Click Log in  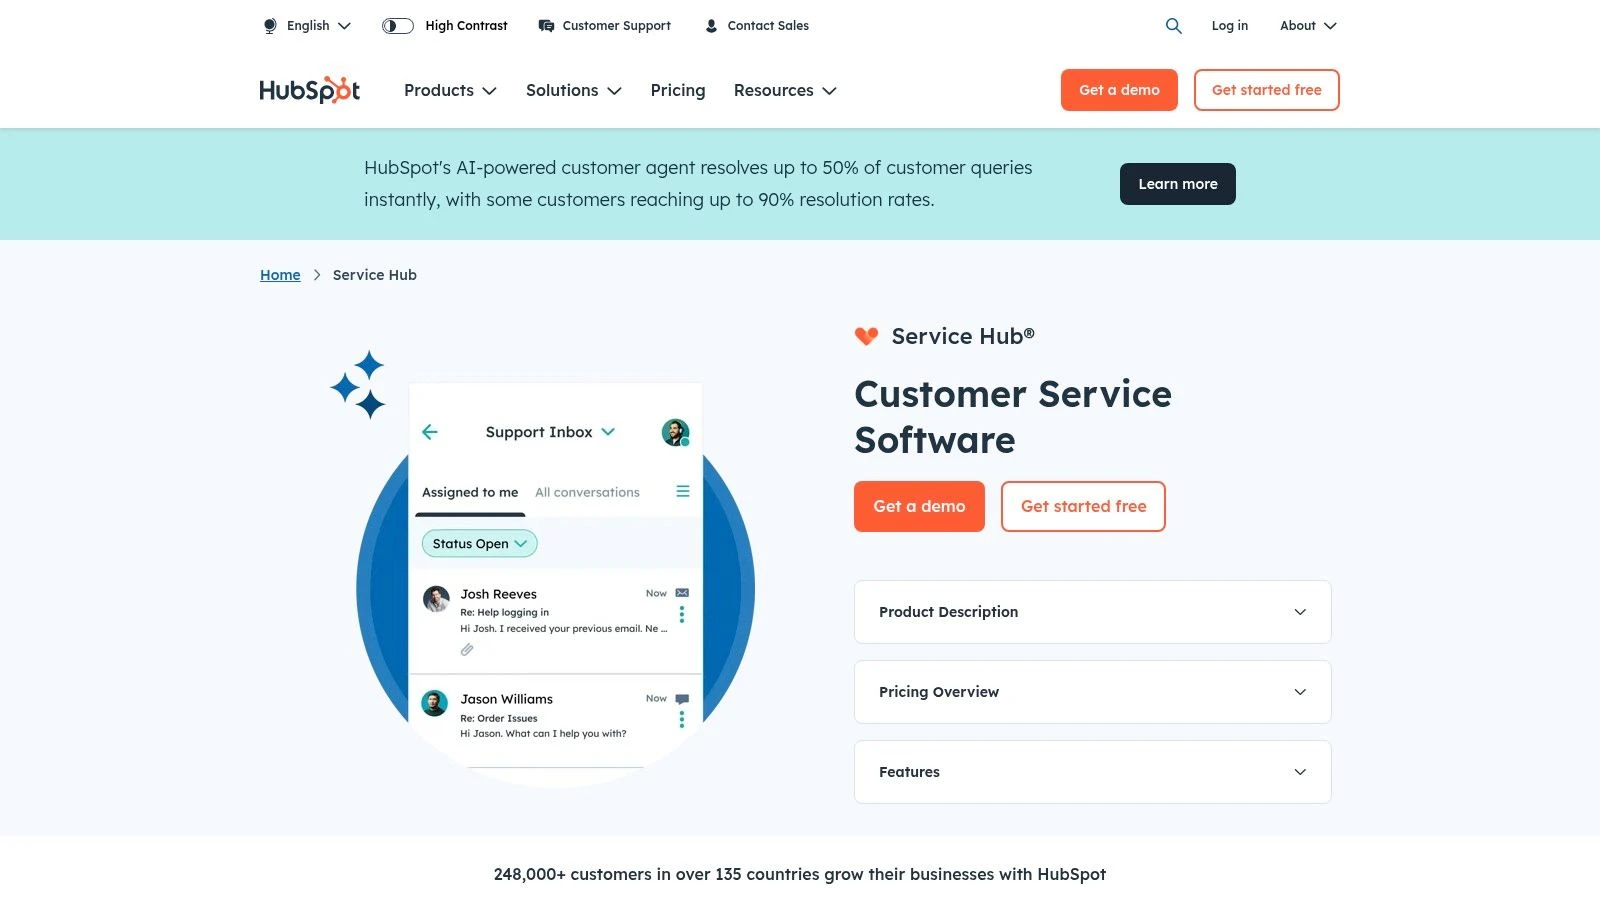[1230, 26]
